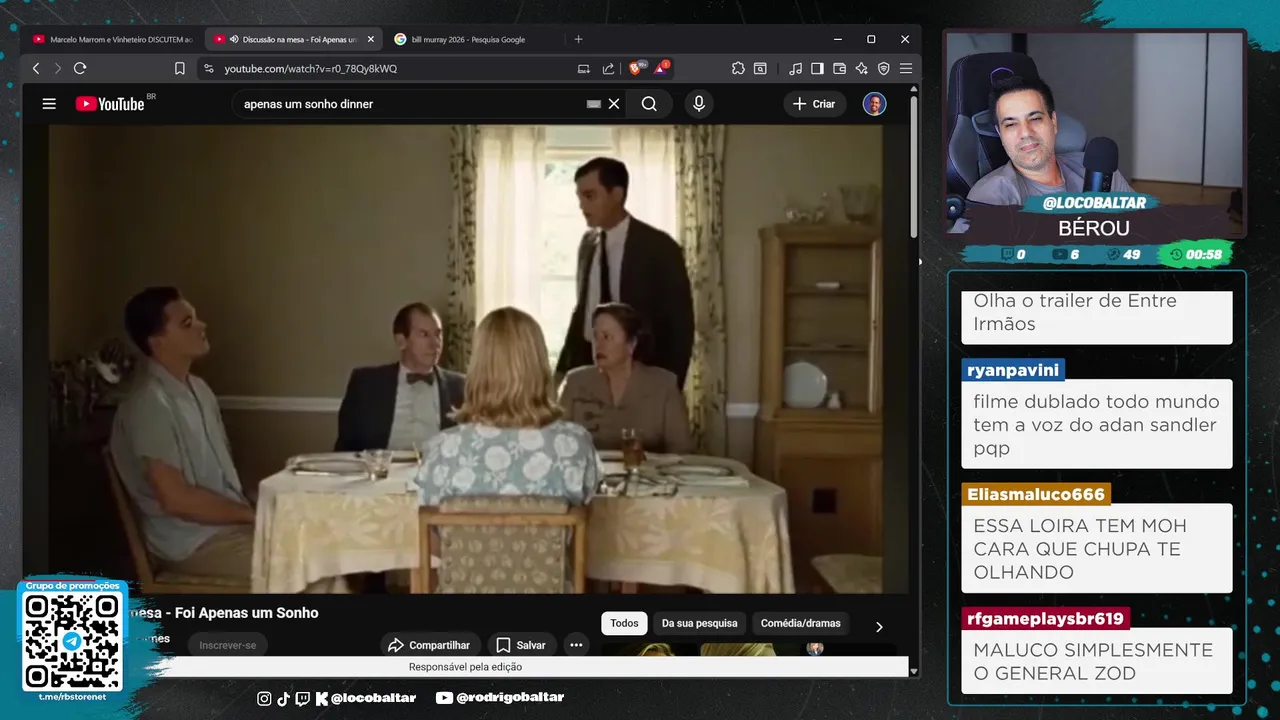
Task: Open the YouTube guide hamburger menu
Action: click(49, 104)
